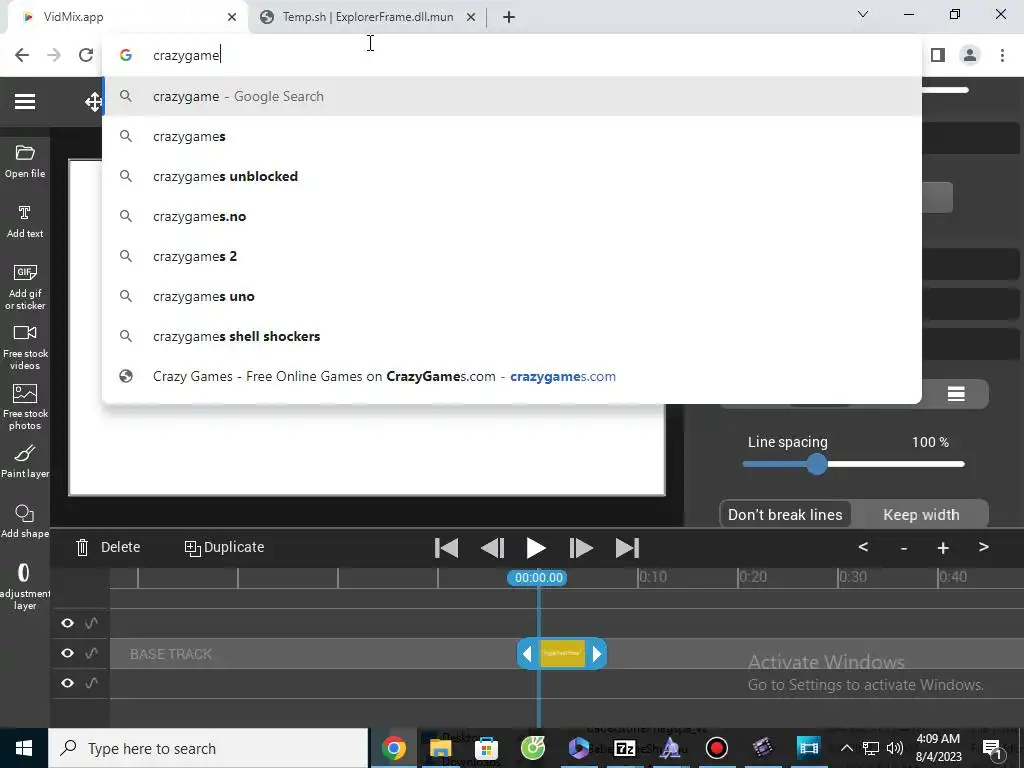The height and width of the screenshot is (768, 1024).
Task: Add an adjustment layer
Action: (24, 586)
